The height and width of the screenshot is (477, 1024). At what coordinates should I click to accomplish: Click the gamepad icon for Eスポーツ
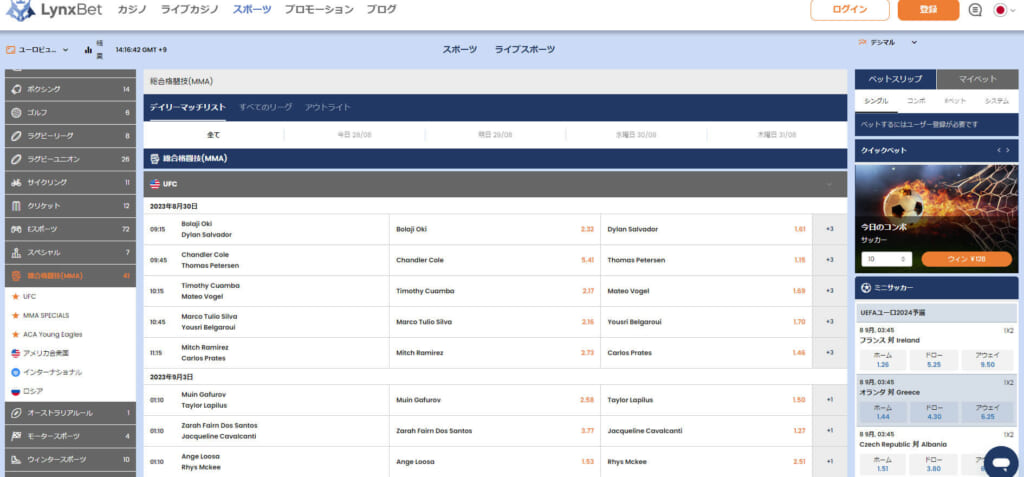17,229
